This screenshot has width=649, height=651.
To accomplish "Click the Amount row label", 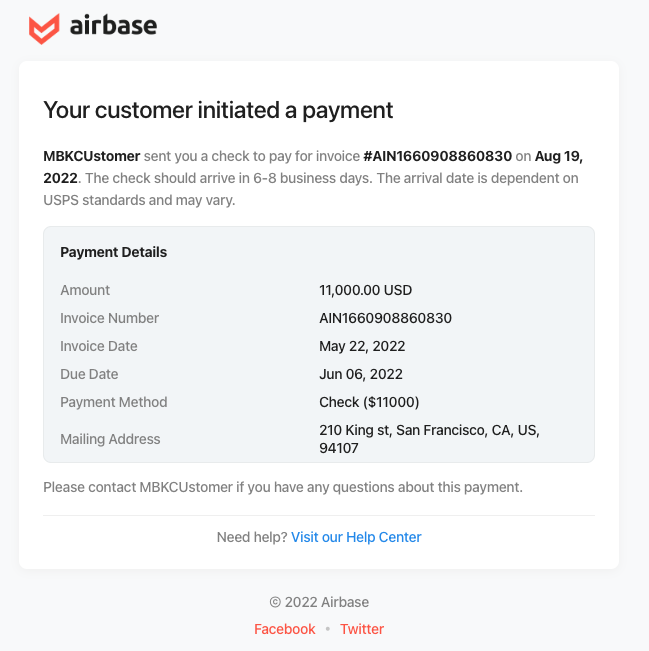I will pyautogui.click(x=85, y=290).
